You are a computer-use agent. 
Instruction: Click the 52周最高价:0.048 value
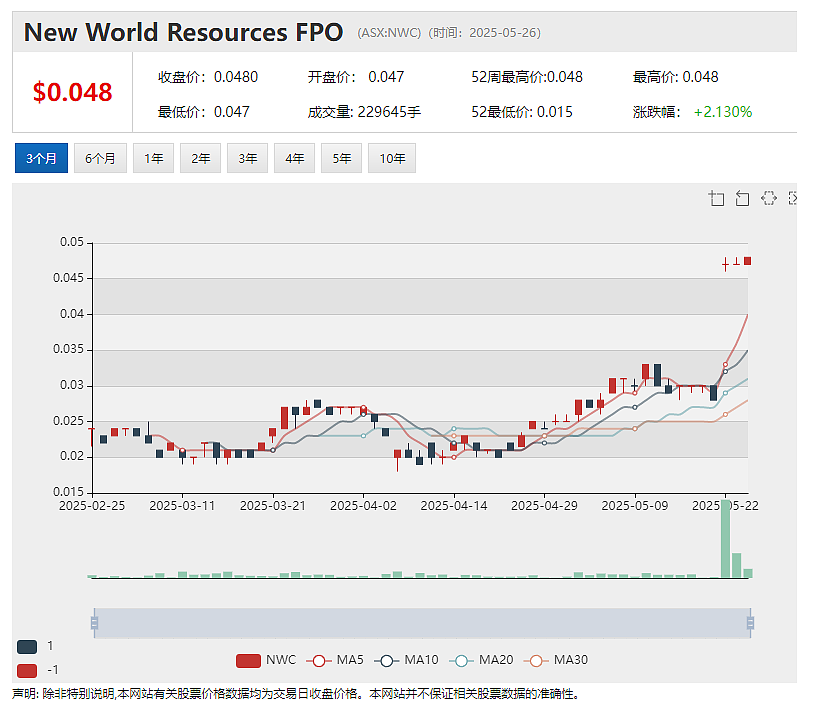click(527, 77)
